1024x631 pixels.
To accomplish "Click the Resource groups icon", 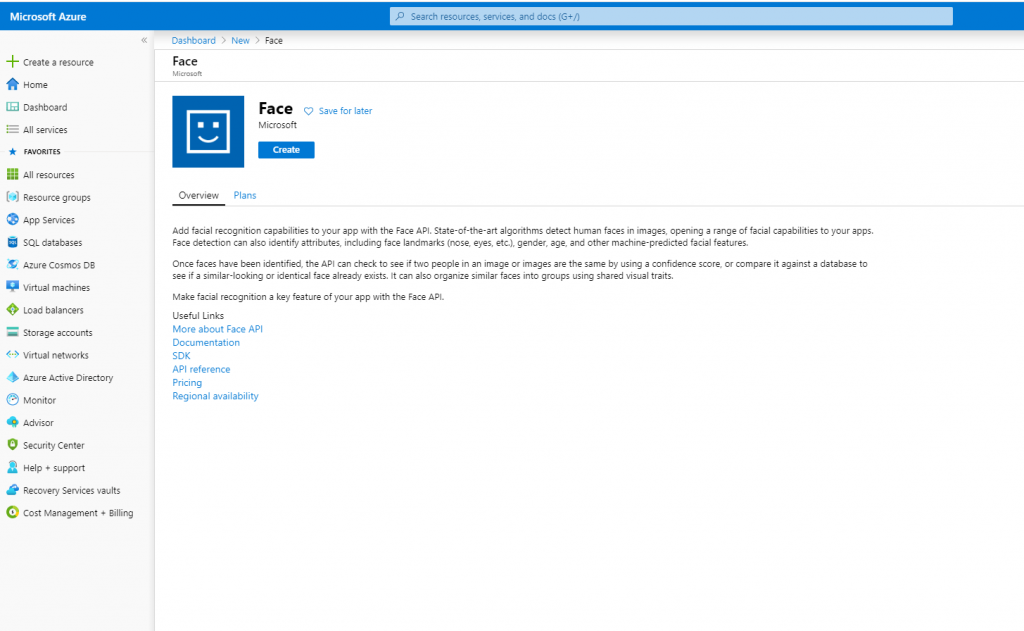I will tap(12, 197).
